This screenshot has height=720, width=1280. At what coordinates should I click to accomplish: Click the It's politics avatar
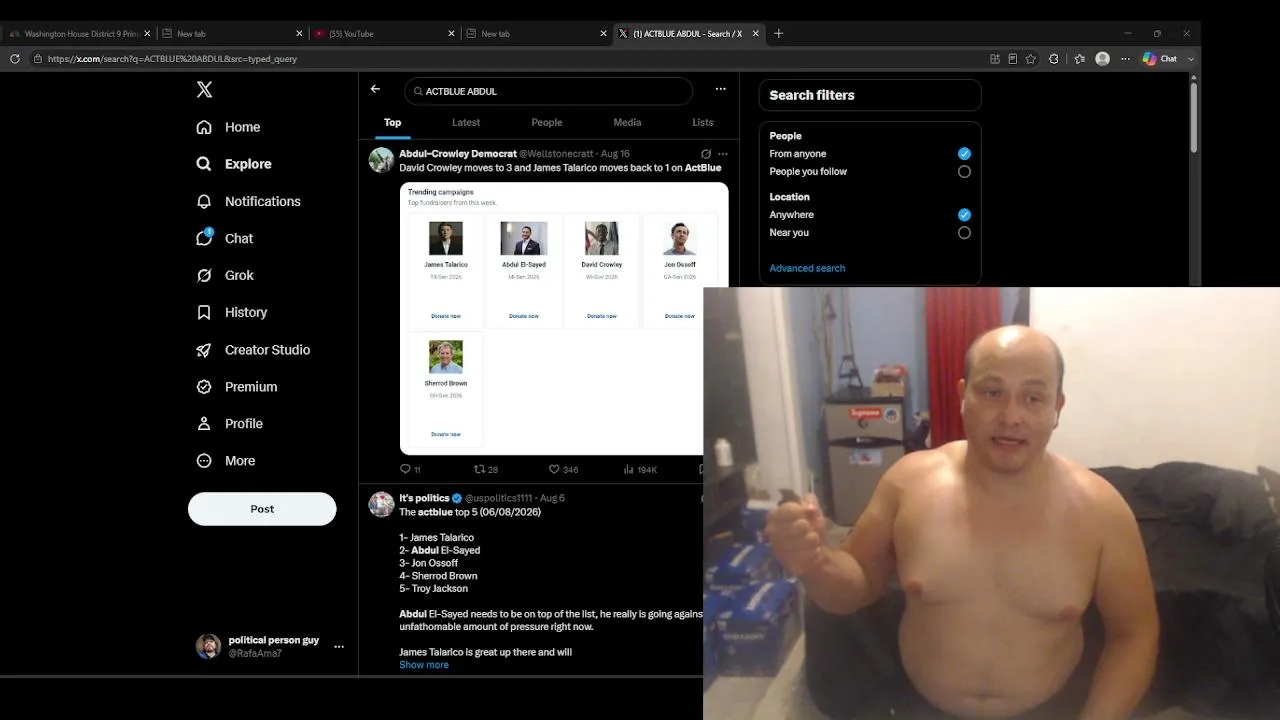(x=381, y=504)
